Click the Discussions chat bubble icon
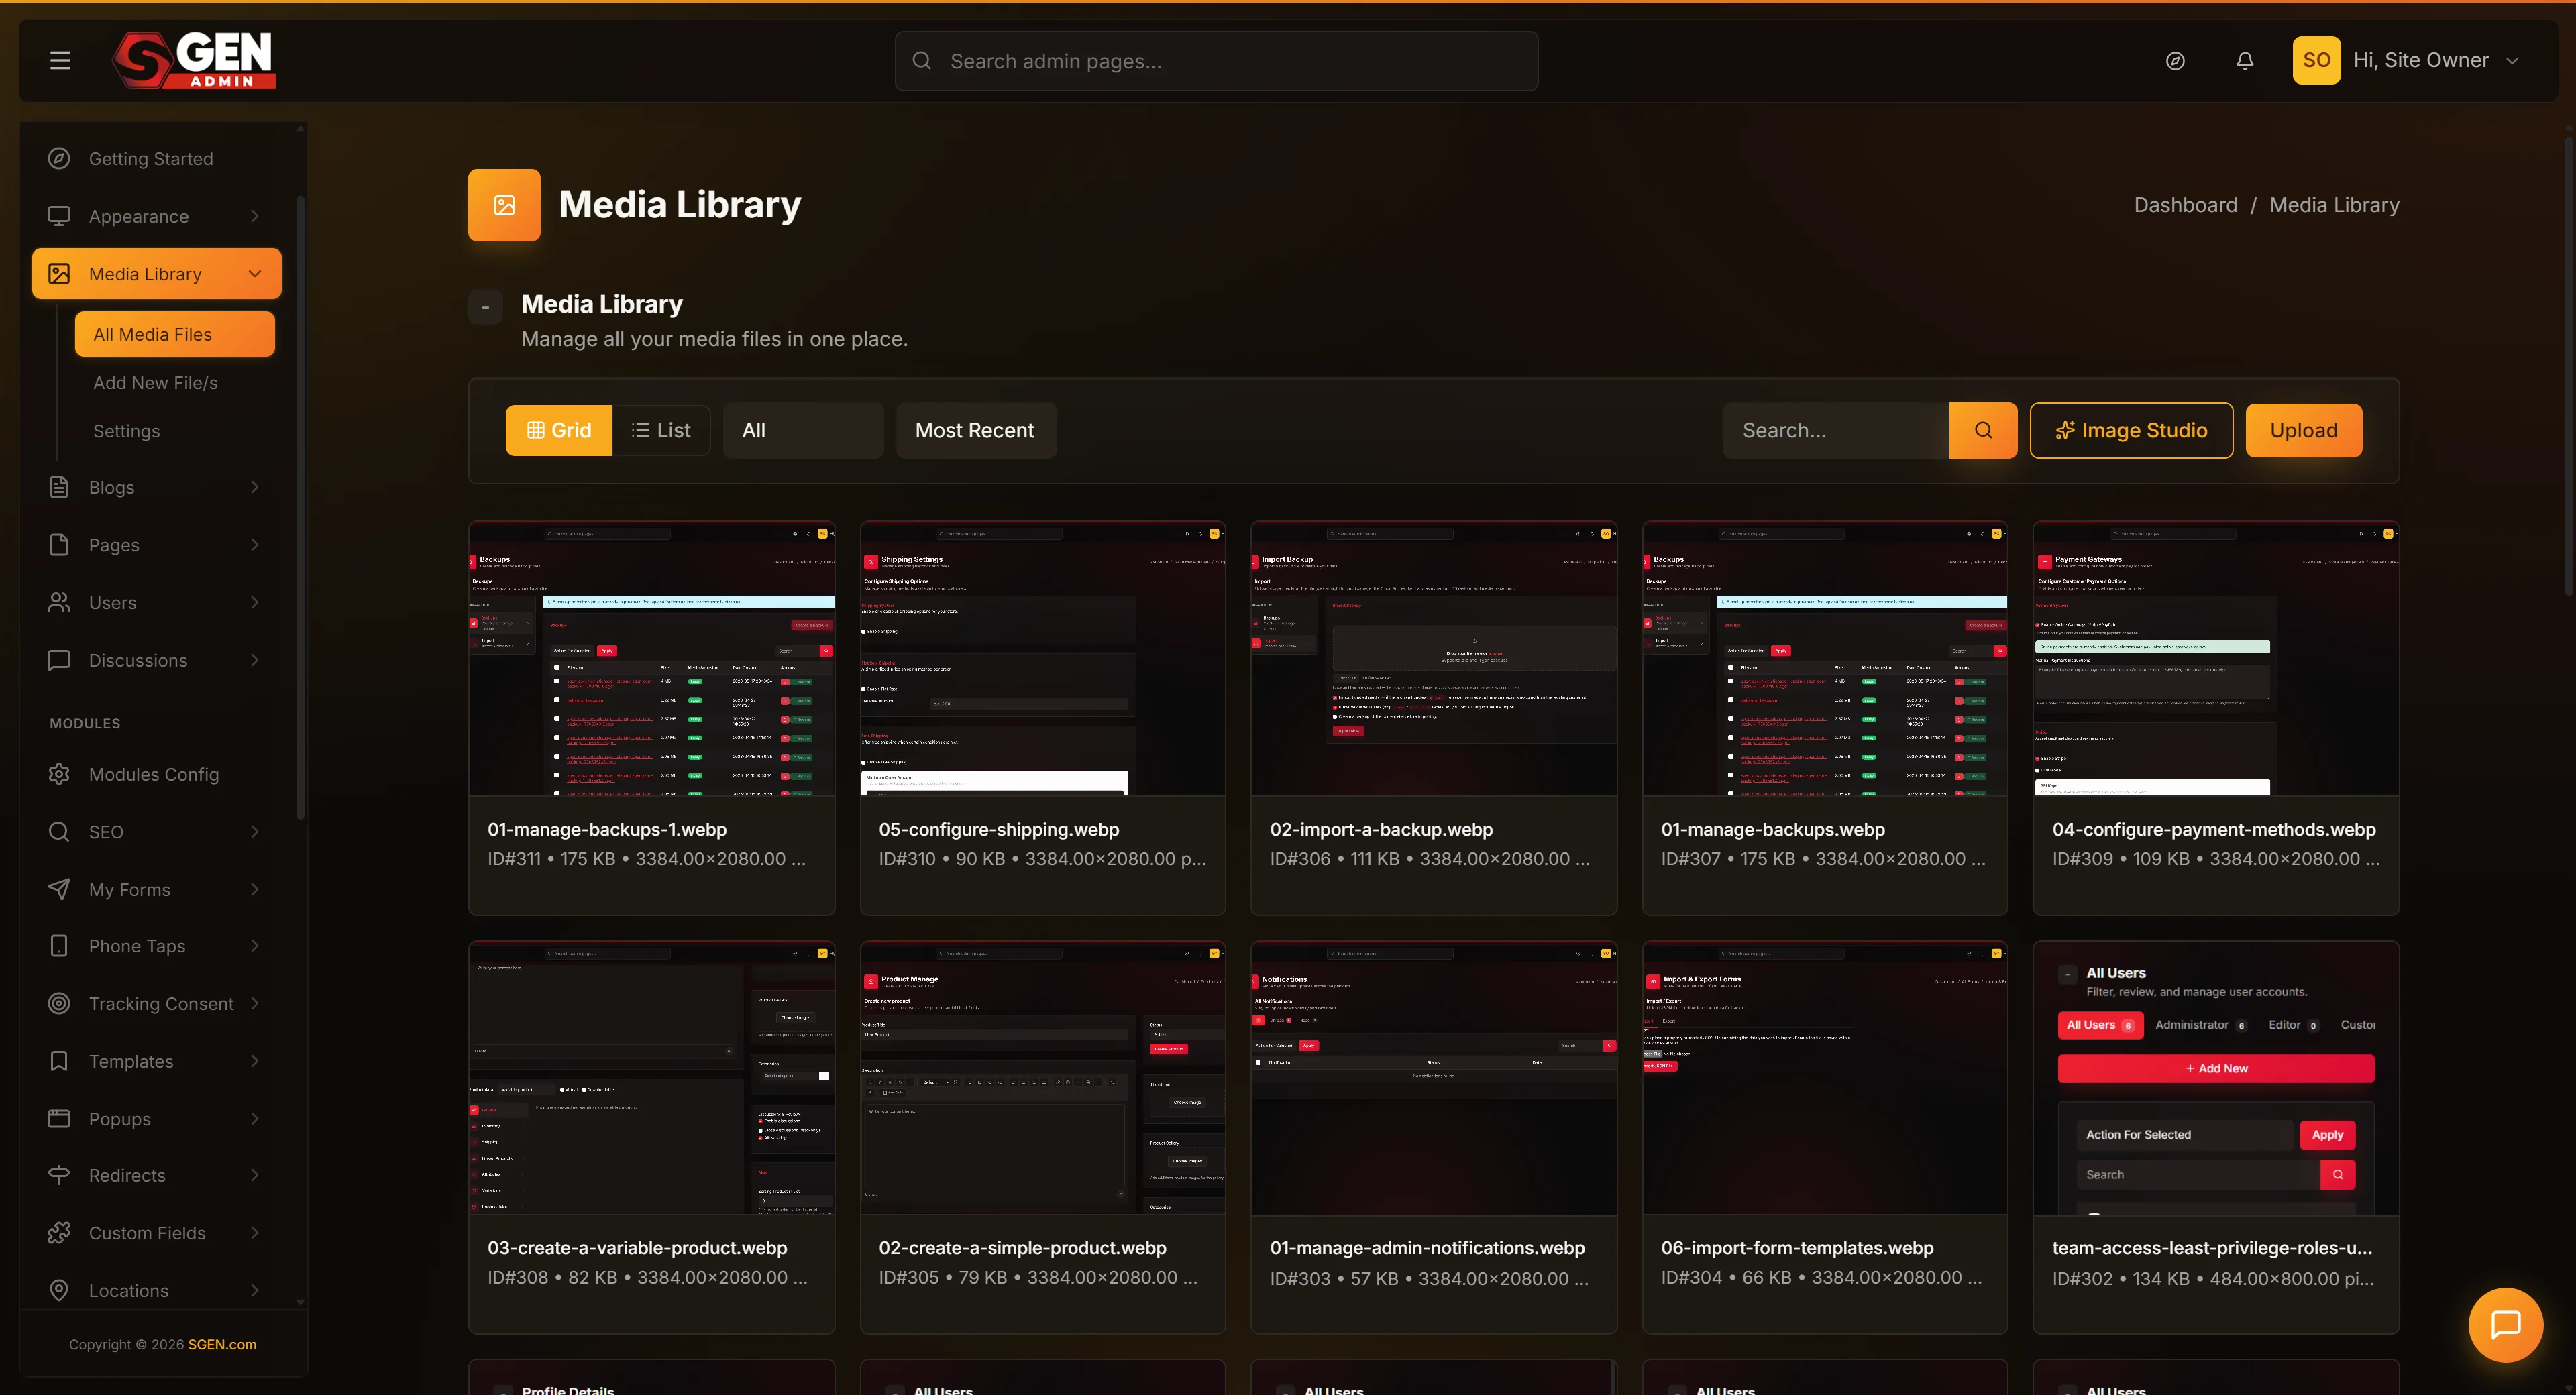Viewport: 2576px width, 1395px height. [59, 660]
